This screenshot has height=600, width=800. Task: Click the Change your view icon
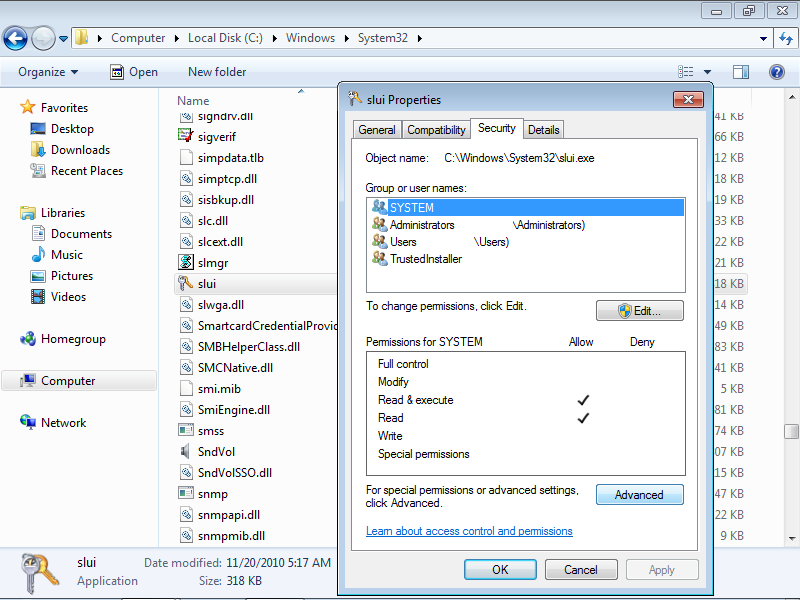[685, 72]
